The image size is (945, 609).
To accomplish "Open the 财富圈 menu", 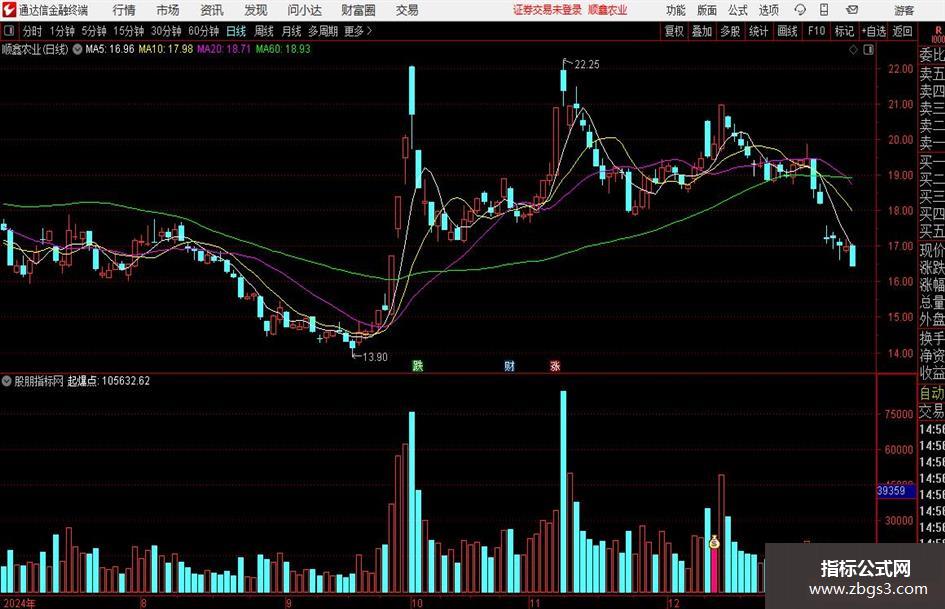I will 358,10.
